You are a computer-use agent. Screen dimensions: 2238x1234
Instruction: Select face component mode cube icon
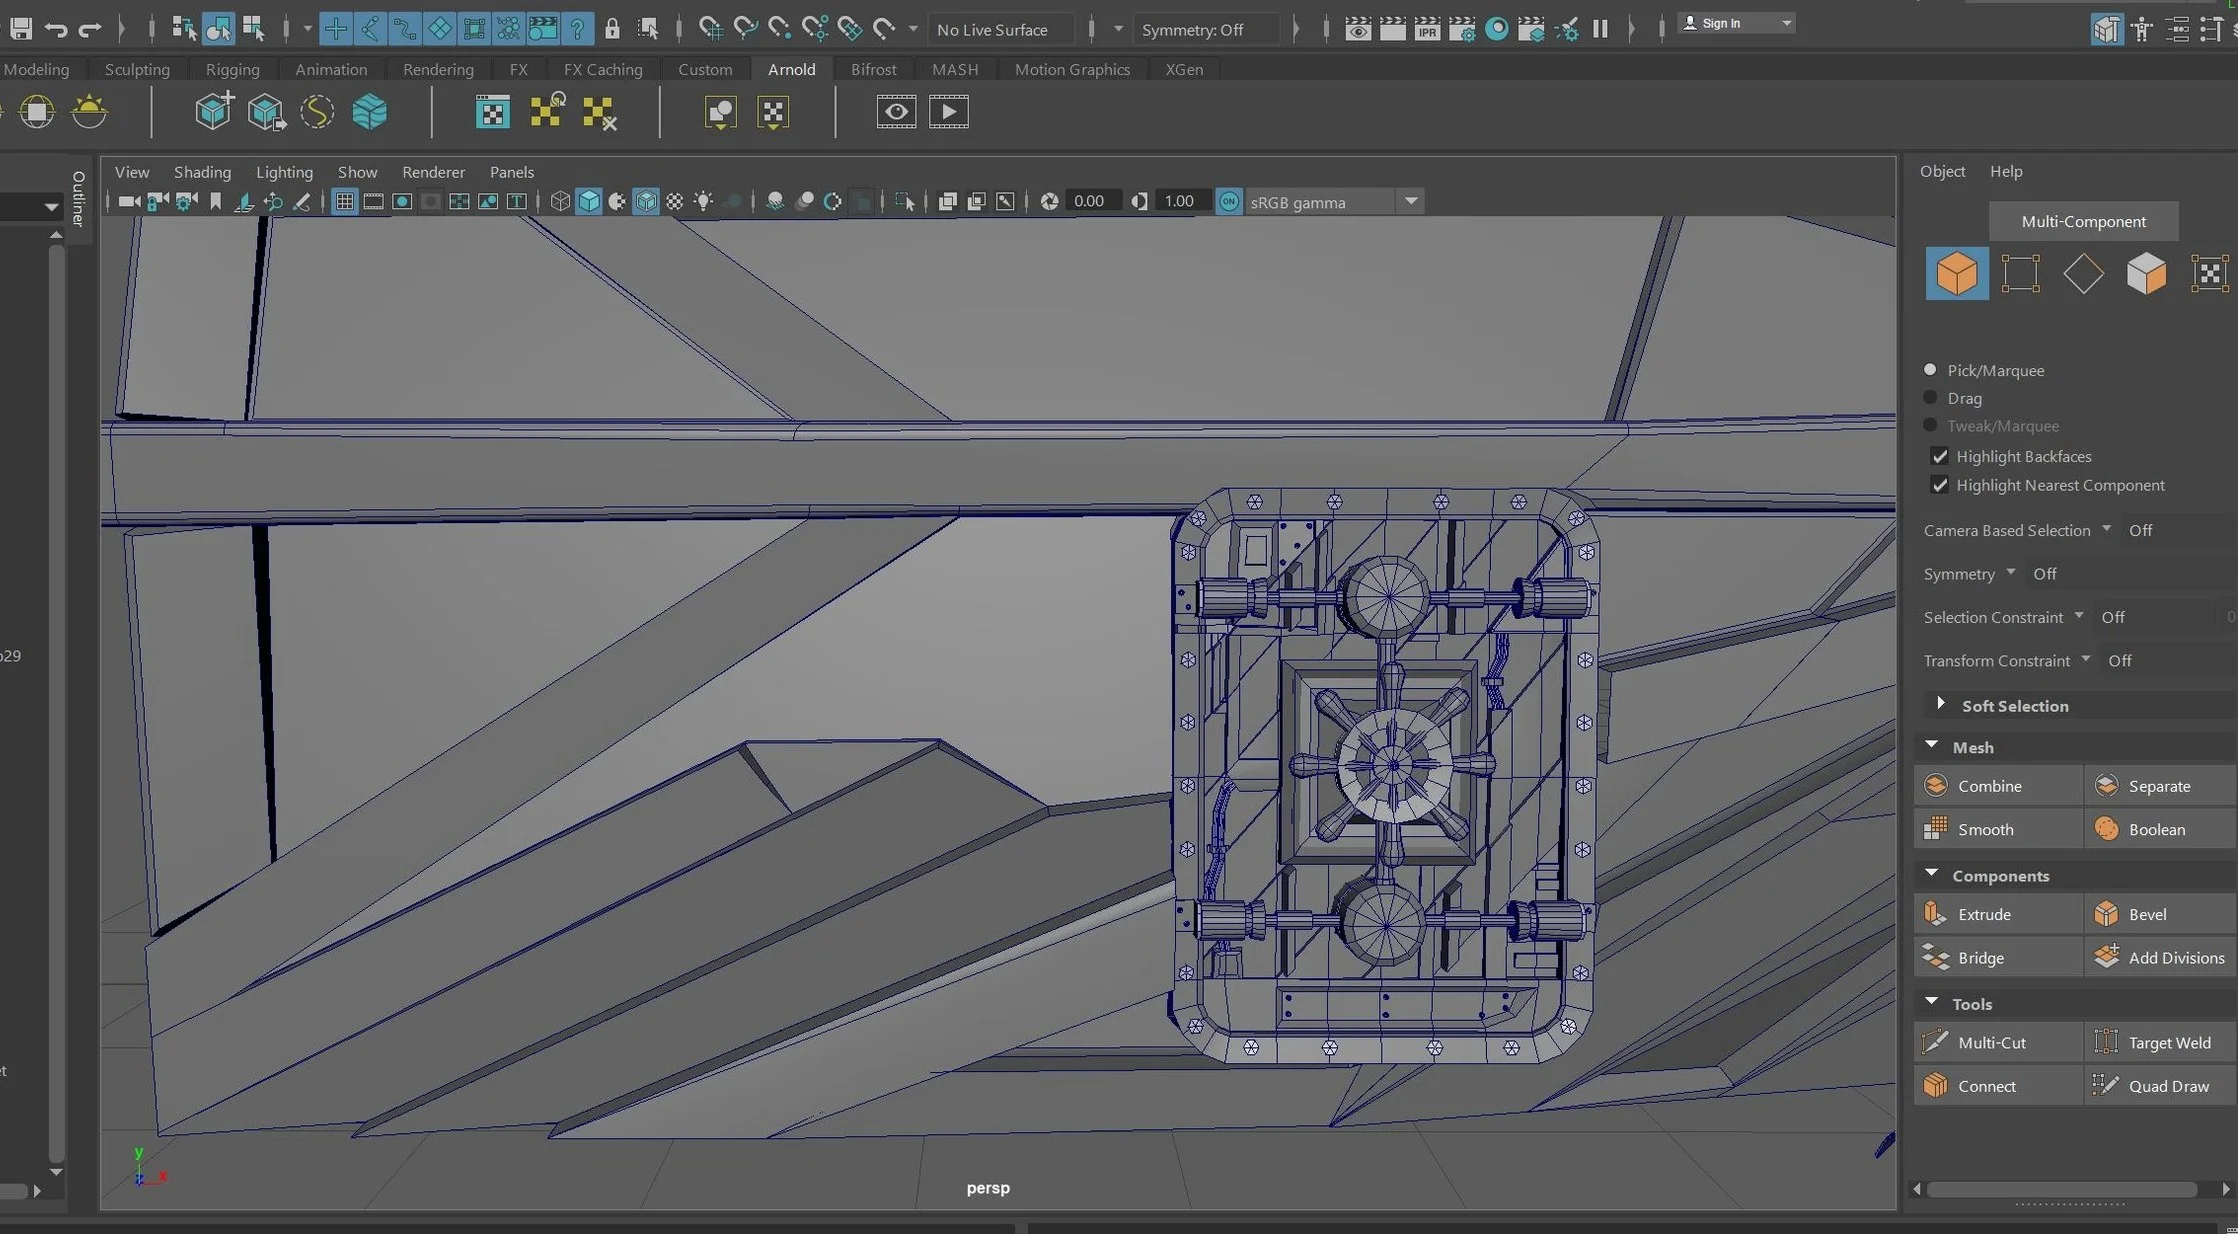pyautogui.click(x=2146, y=273)
